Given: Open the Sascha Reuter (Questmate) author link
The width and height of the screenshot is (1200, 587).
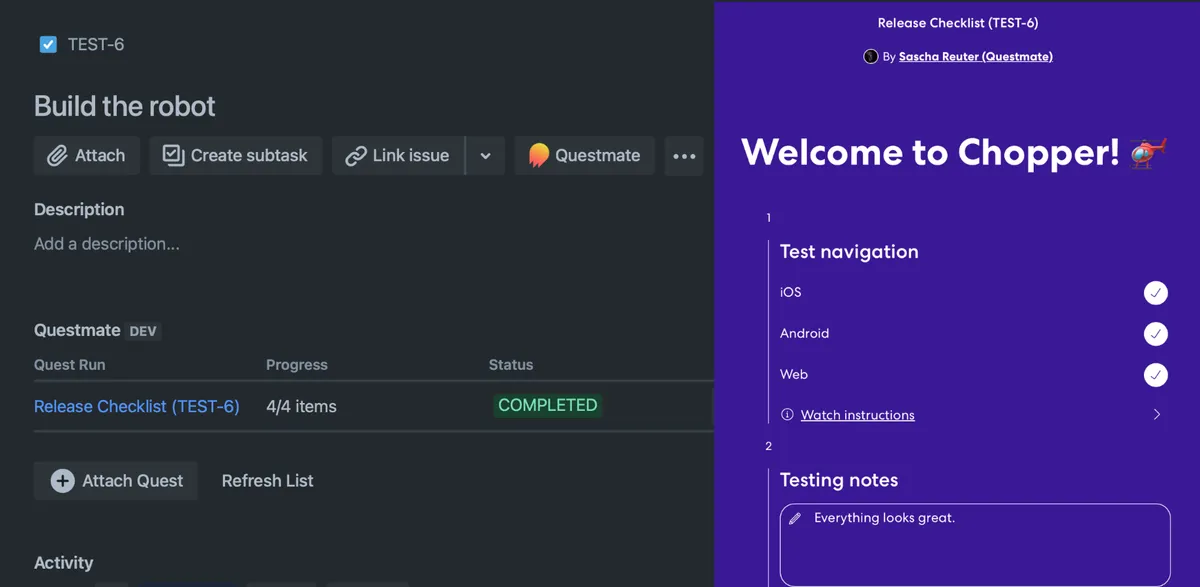Looking at the screenshot, I should [976, 57].
